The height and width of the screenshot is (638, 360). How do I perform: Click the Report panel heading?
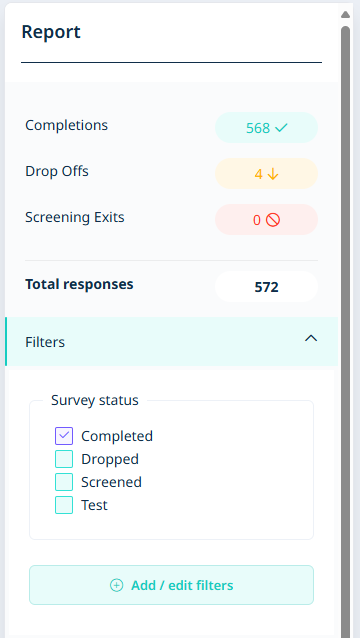tap(51, 32)
